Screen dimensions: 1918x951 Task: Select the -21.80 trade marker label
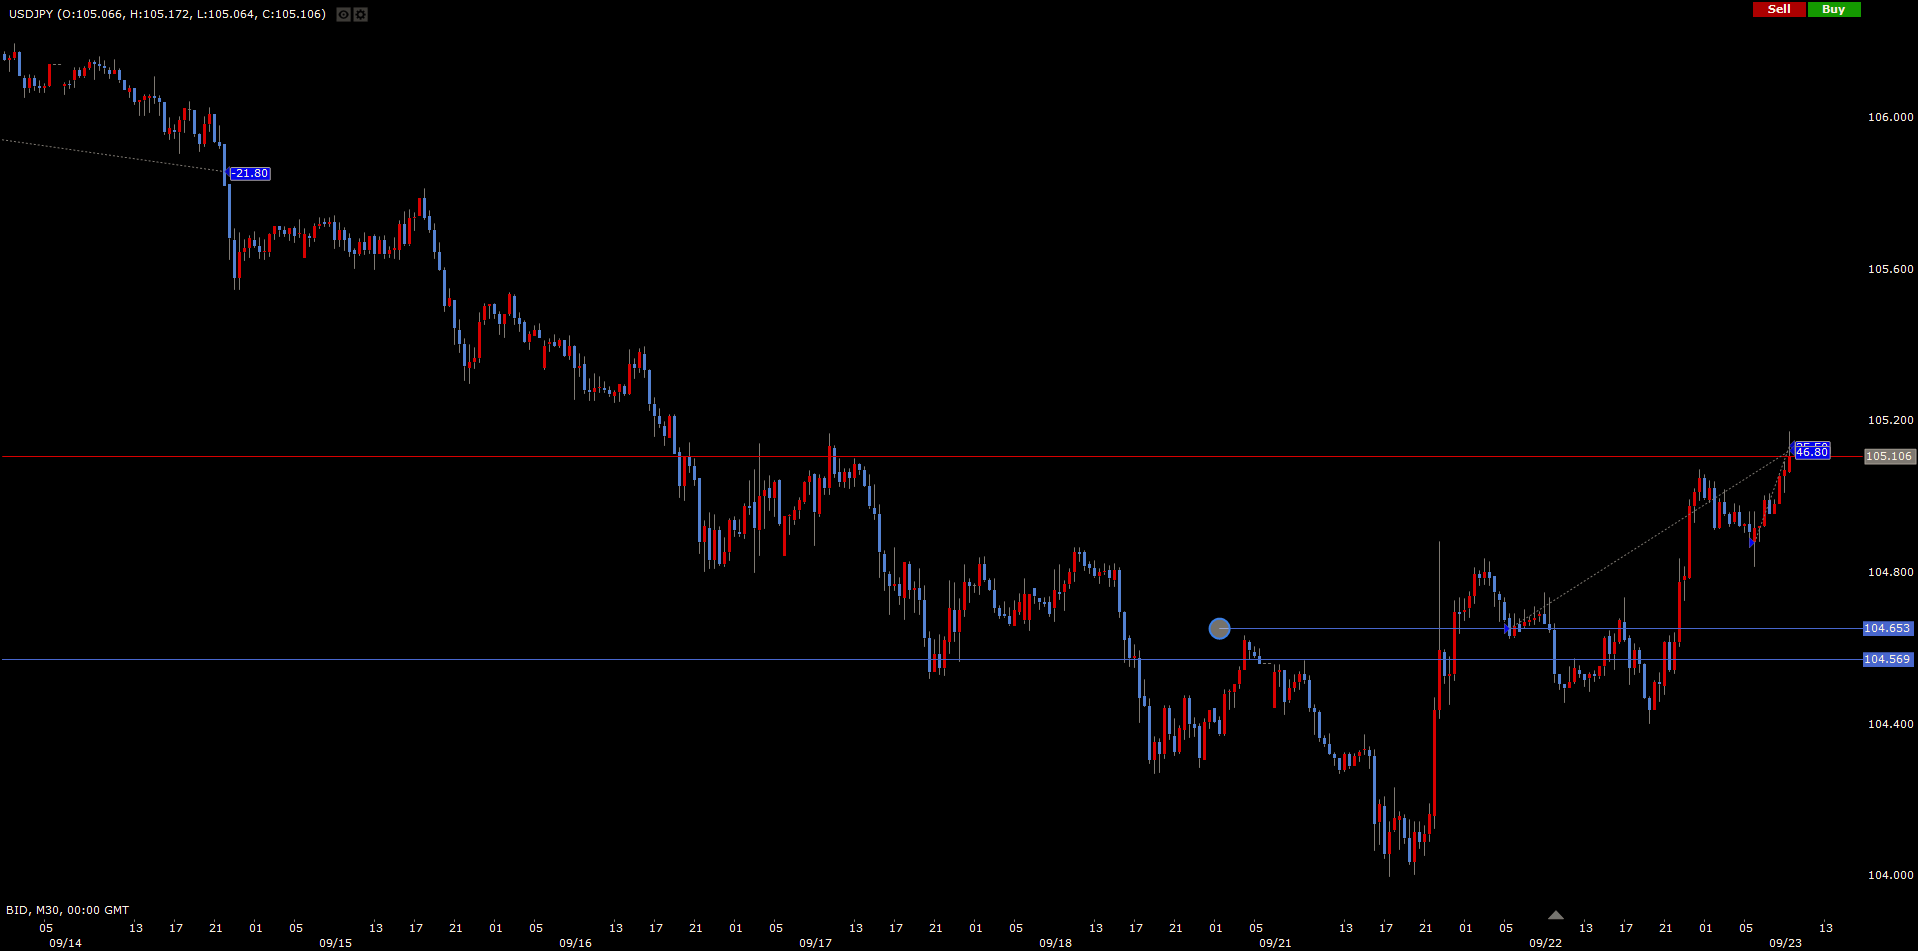tap(250, 174)
